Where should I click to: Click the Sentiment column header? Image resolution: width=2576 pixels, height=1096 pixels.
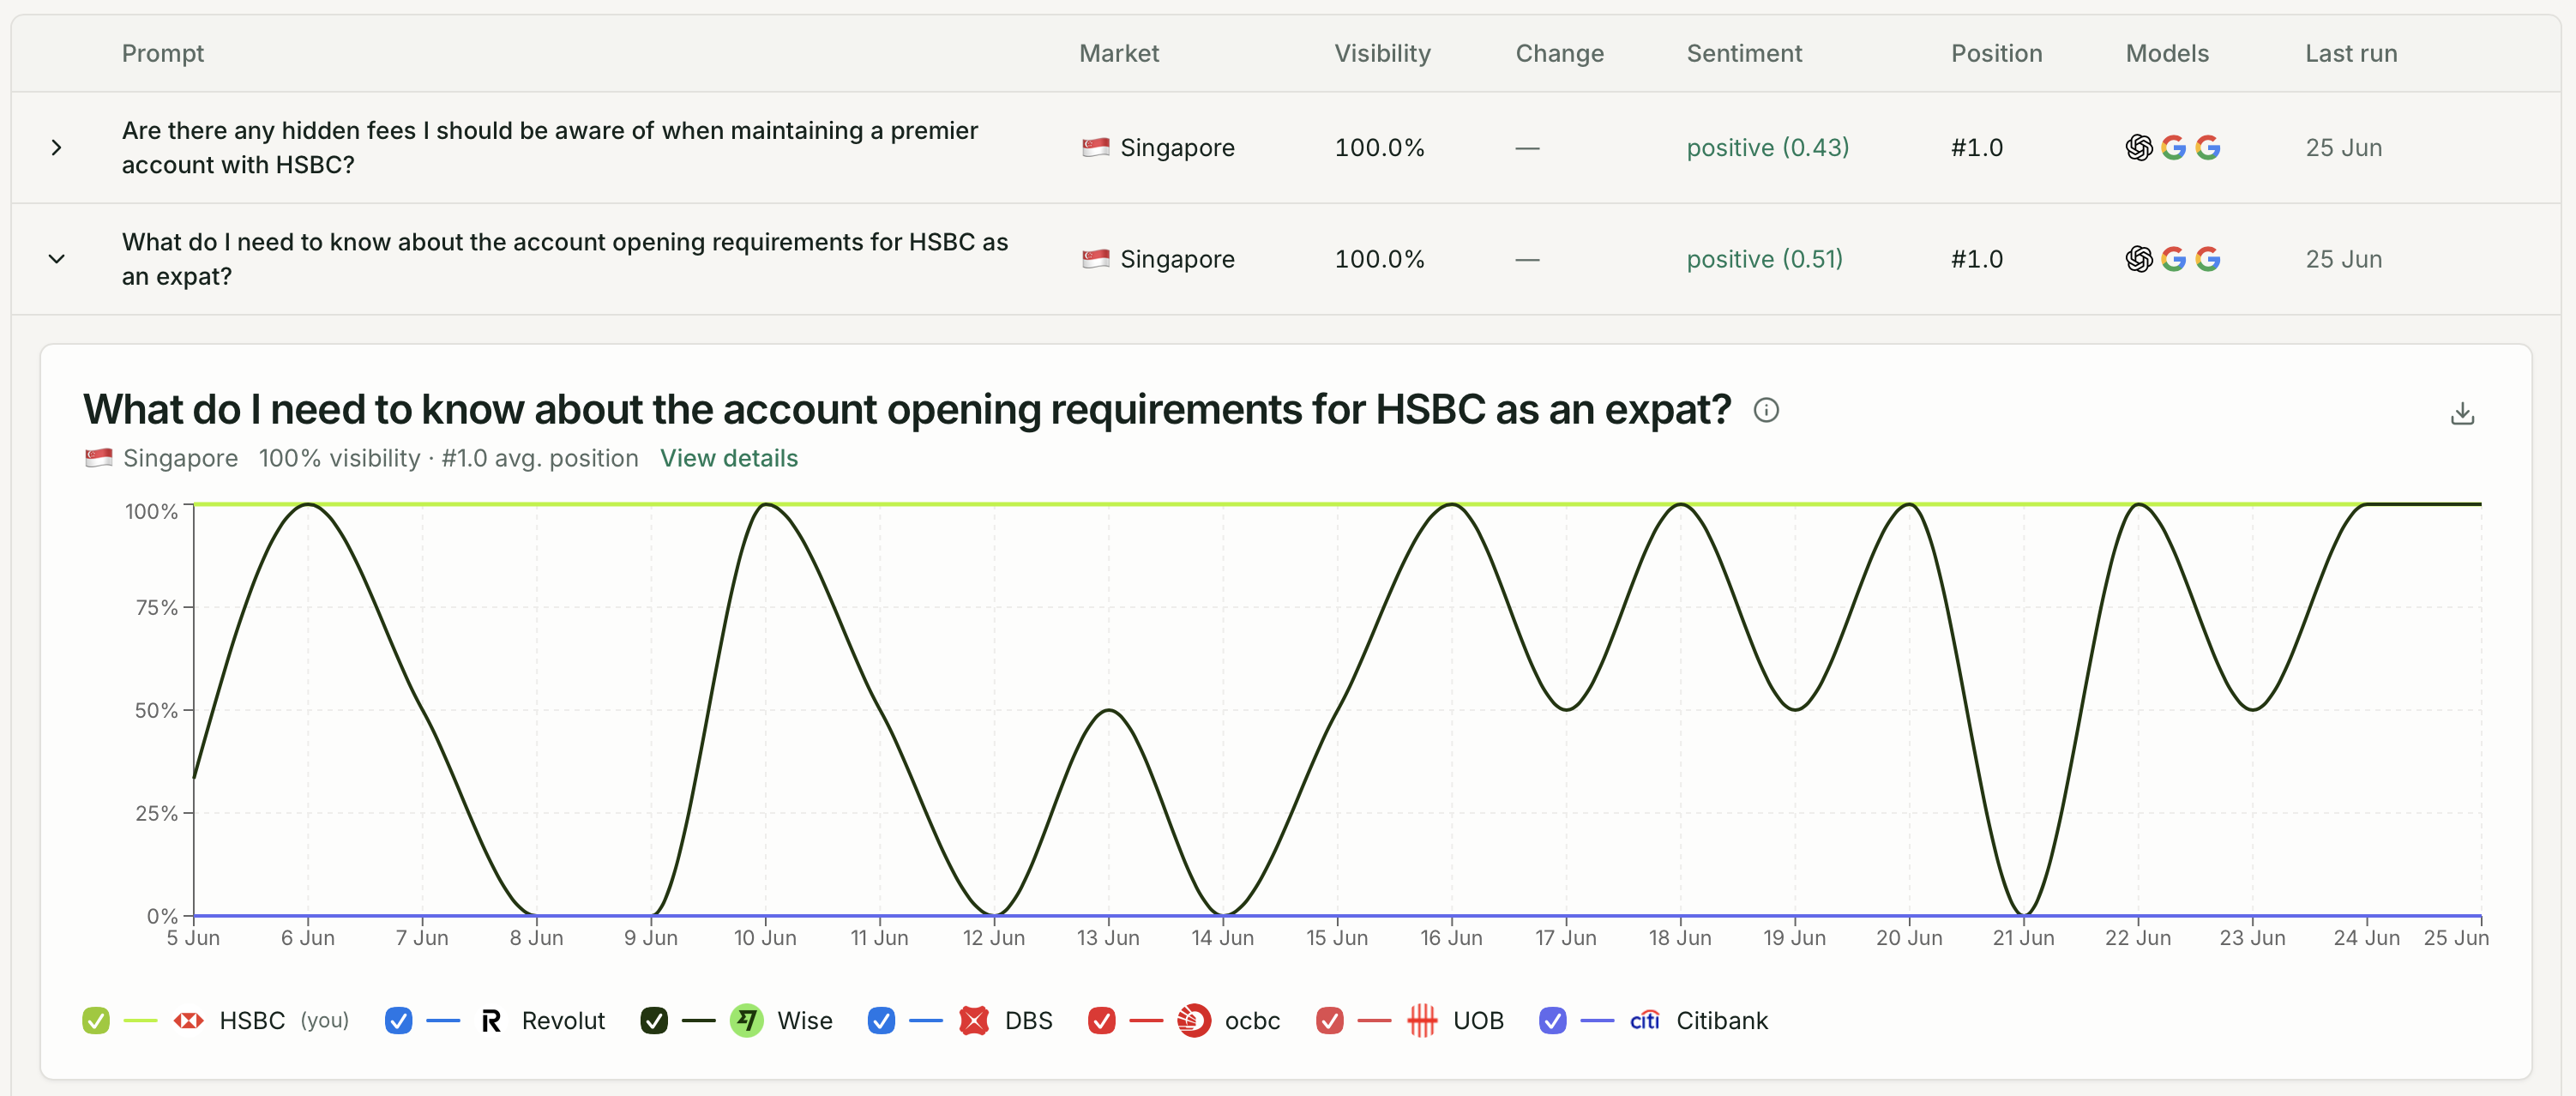coord(1744,53)
